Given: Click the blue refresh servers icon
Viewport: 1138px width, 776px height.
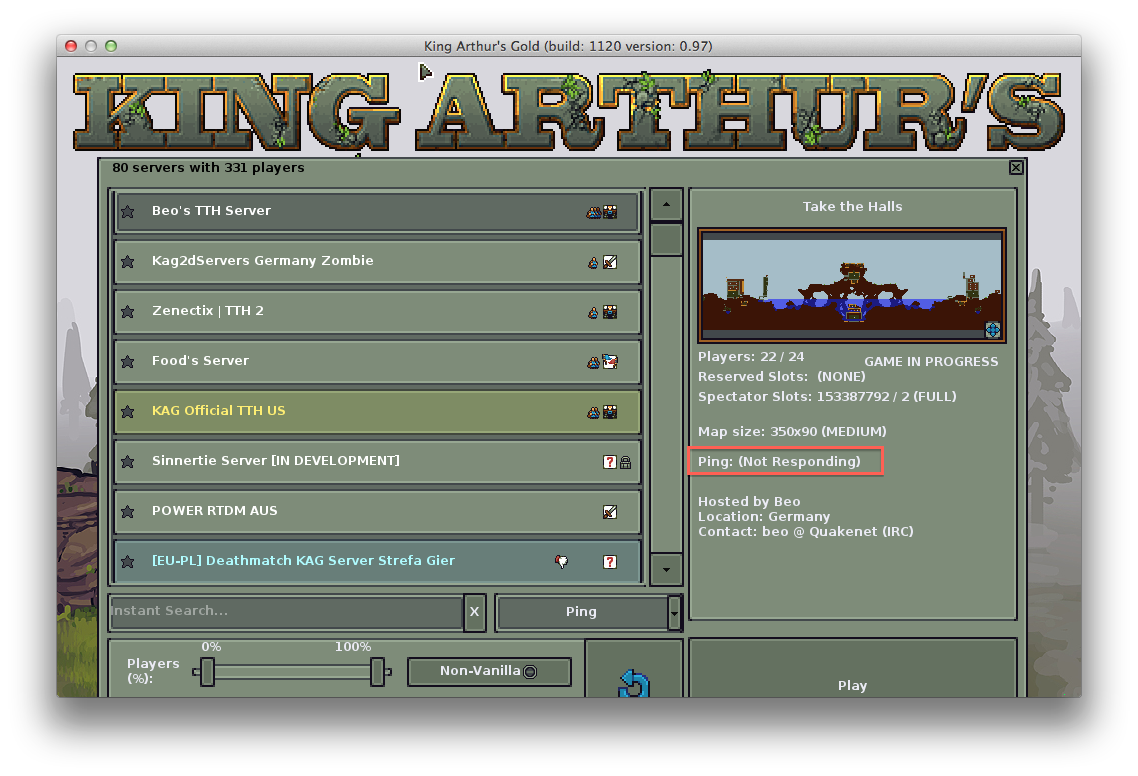Looking at the screenshot, I should [634, 683].
